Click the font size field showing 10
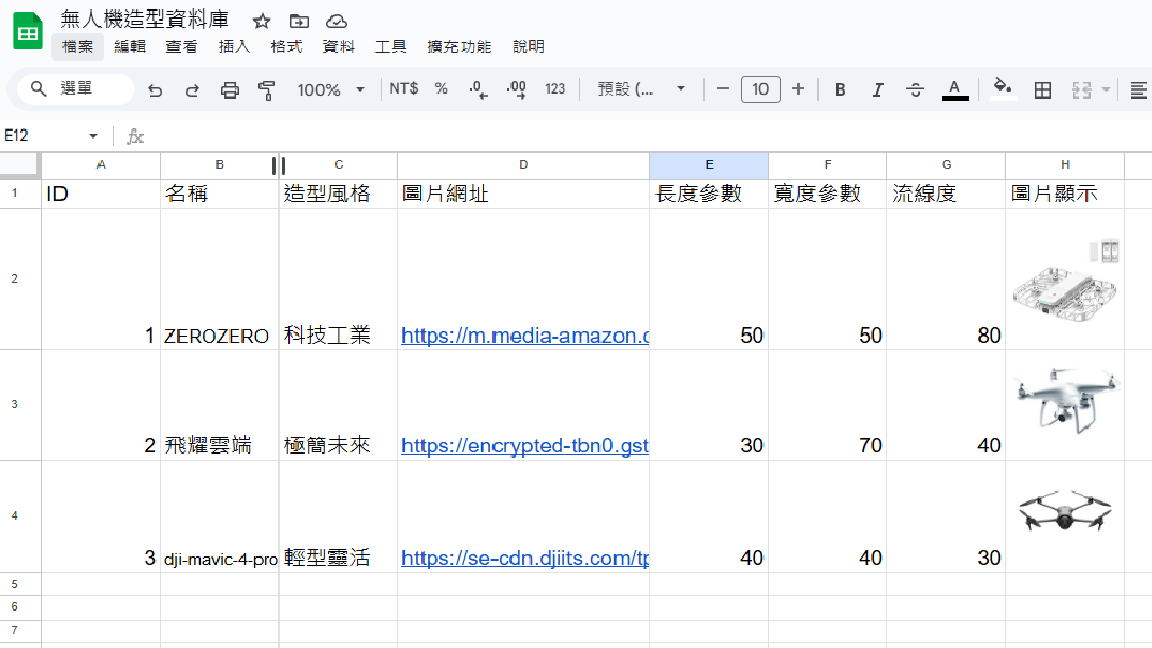The image size is (1152, 648). [760, 90]
